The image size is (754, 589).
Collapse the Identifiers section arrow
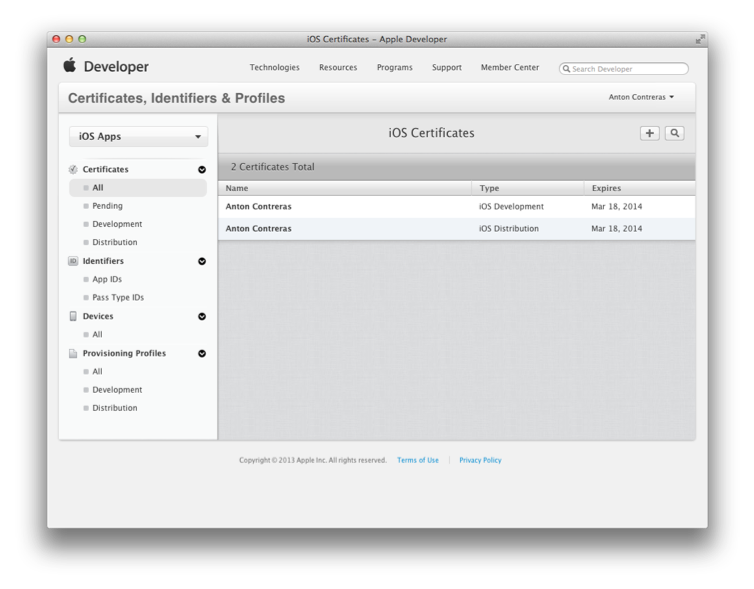(x=202, y=261)
